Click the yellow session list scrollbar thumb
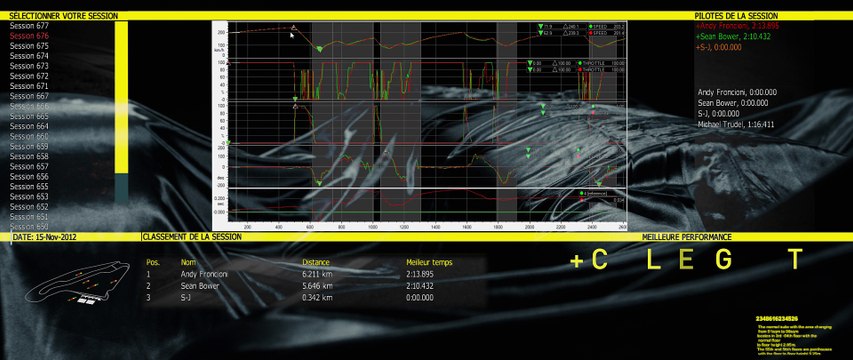The height and width of the screenshot is (360, 853). (x=121, y=97)
